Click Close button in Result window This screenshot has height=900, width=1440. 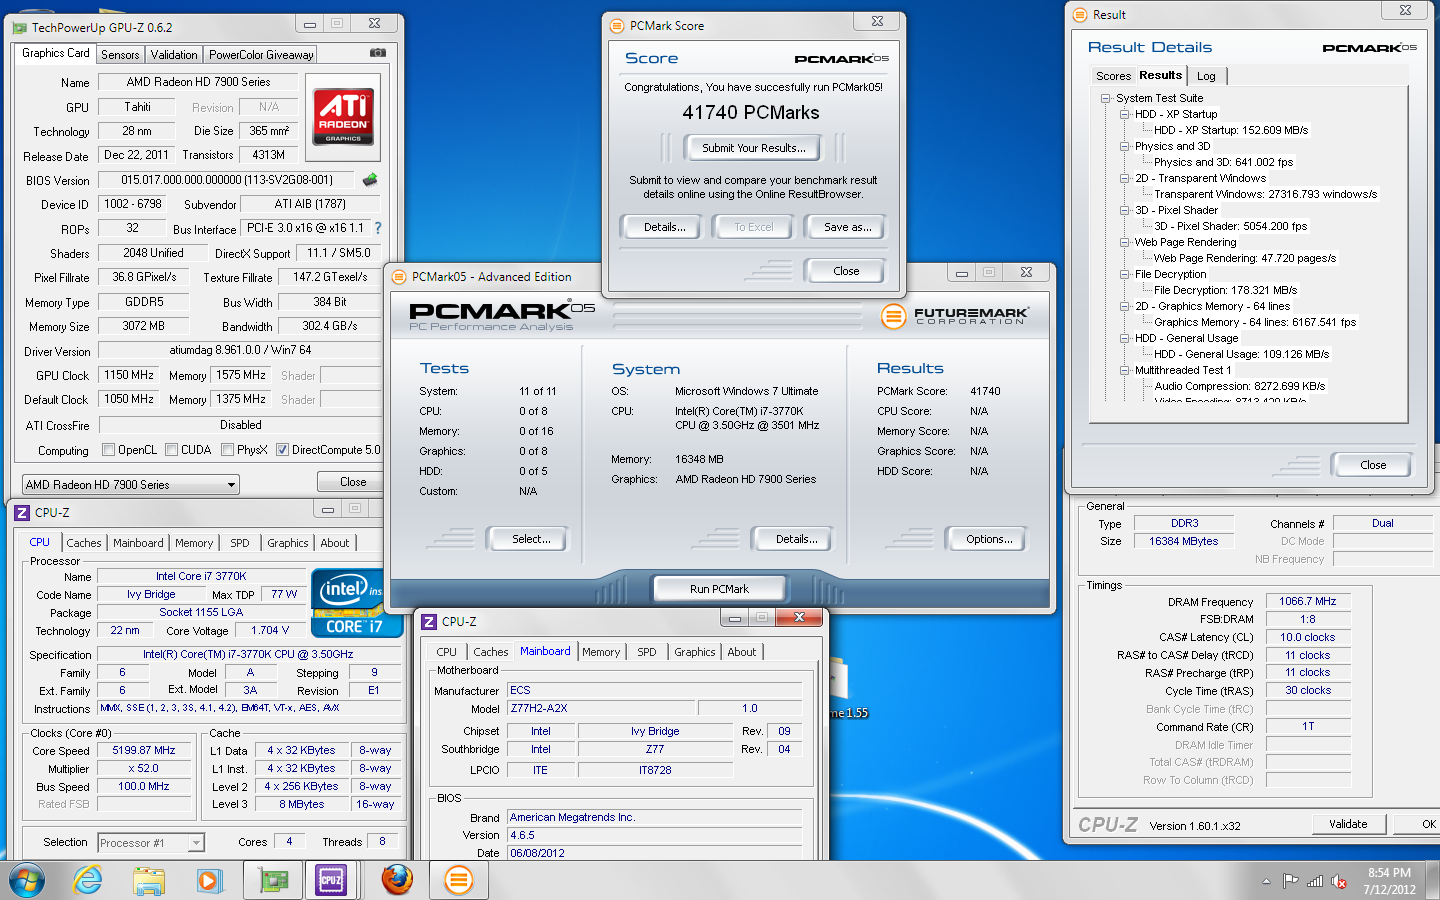click(x=1373, y=465)
